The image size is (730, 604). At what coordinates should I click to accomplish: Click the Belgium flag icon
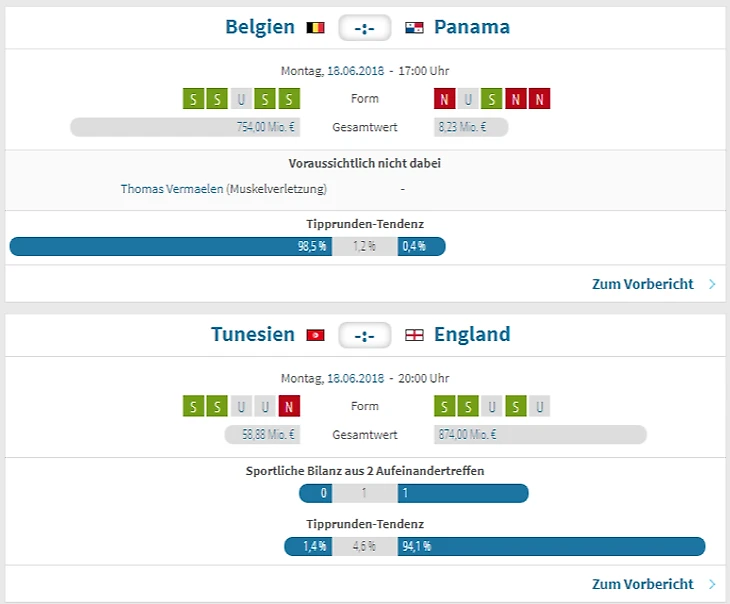315,28
